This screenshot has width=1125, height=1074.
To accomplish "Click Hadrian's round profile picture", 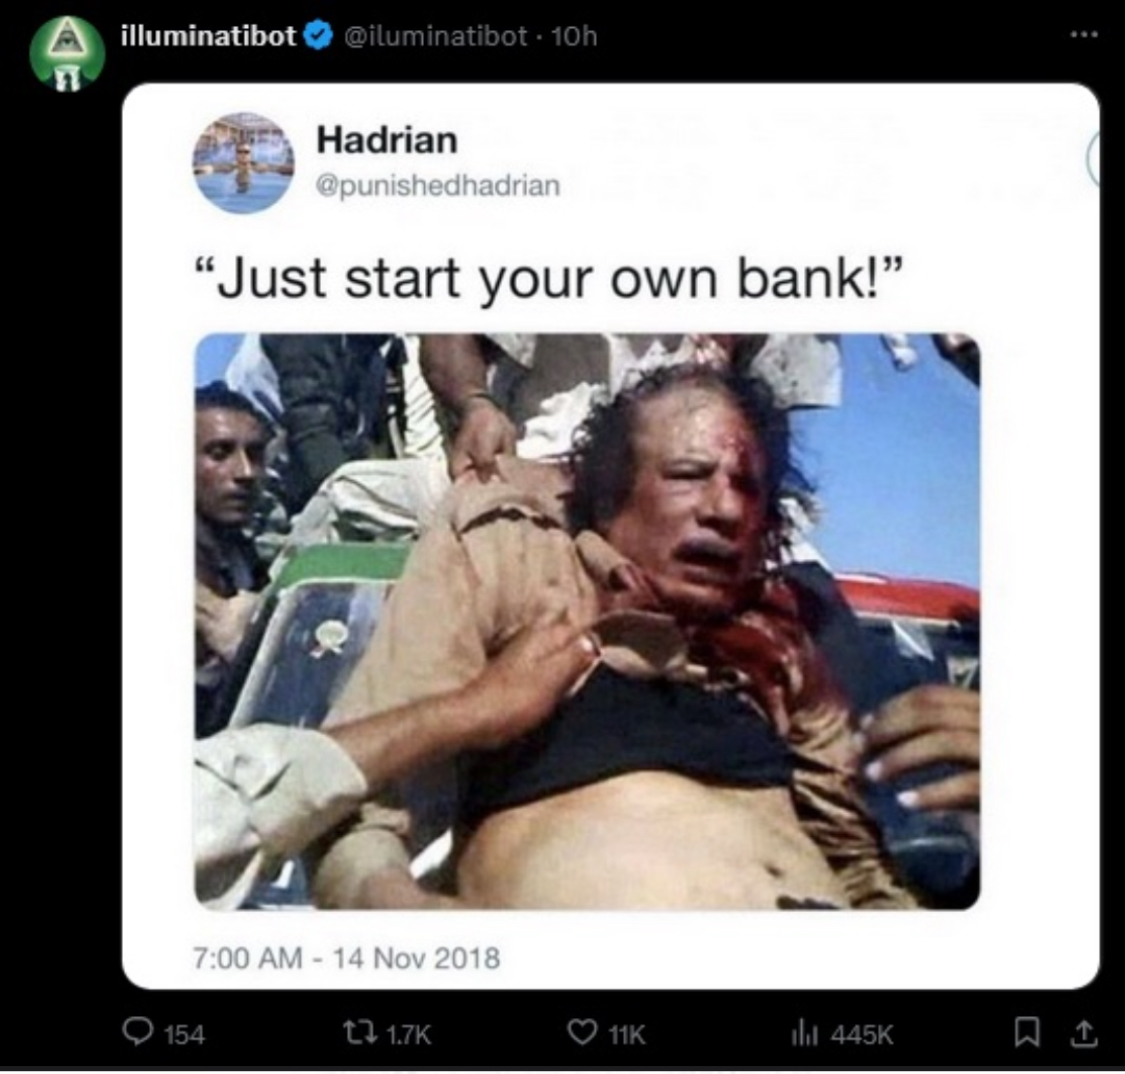I will click(243, 163).
